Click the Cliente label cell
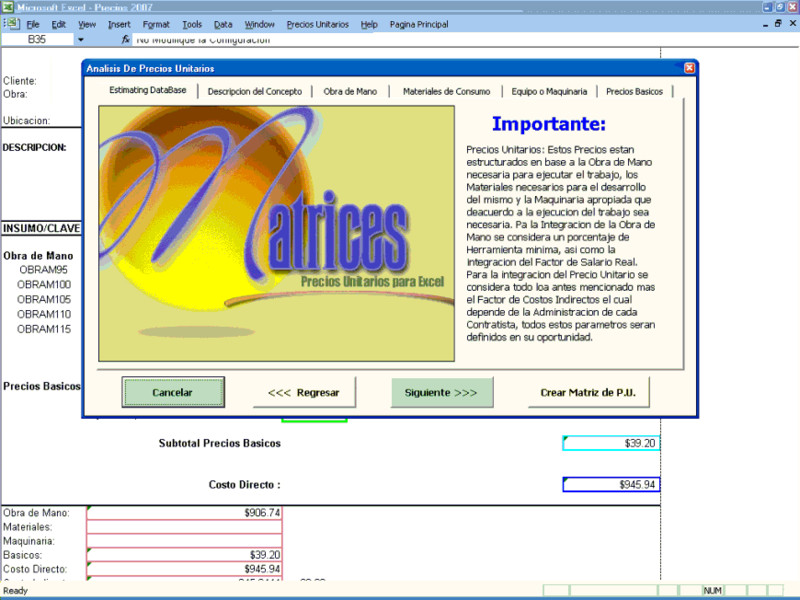Image resolution: width=800 pixels, height=600 pixels. tap(20, 81)
